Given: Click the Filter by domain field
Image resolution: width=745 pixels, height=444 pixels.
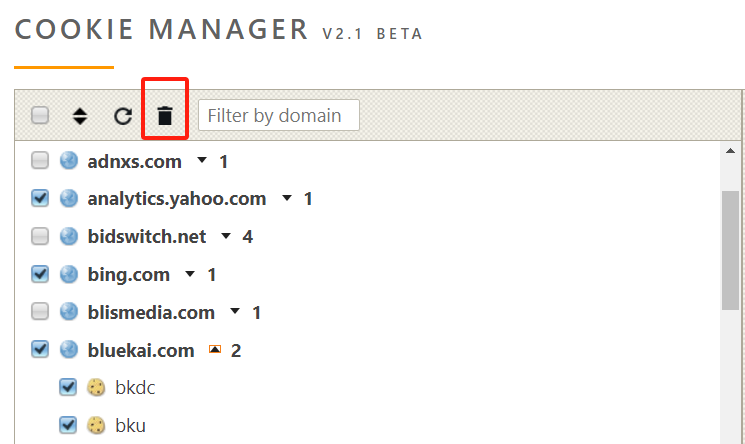Looking at the screenshot, I should (x=279, y=116).
